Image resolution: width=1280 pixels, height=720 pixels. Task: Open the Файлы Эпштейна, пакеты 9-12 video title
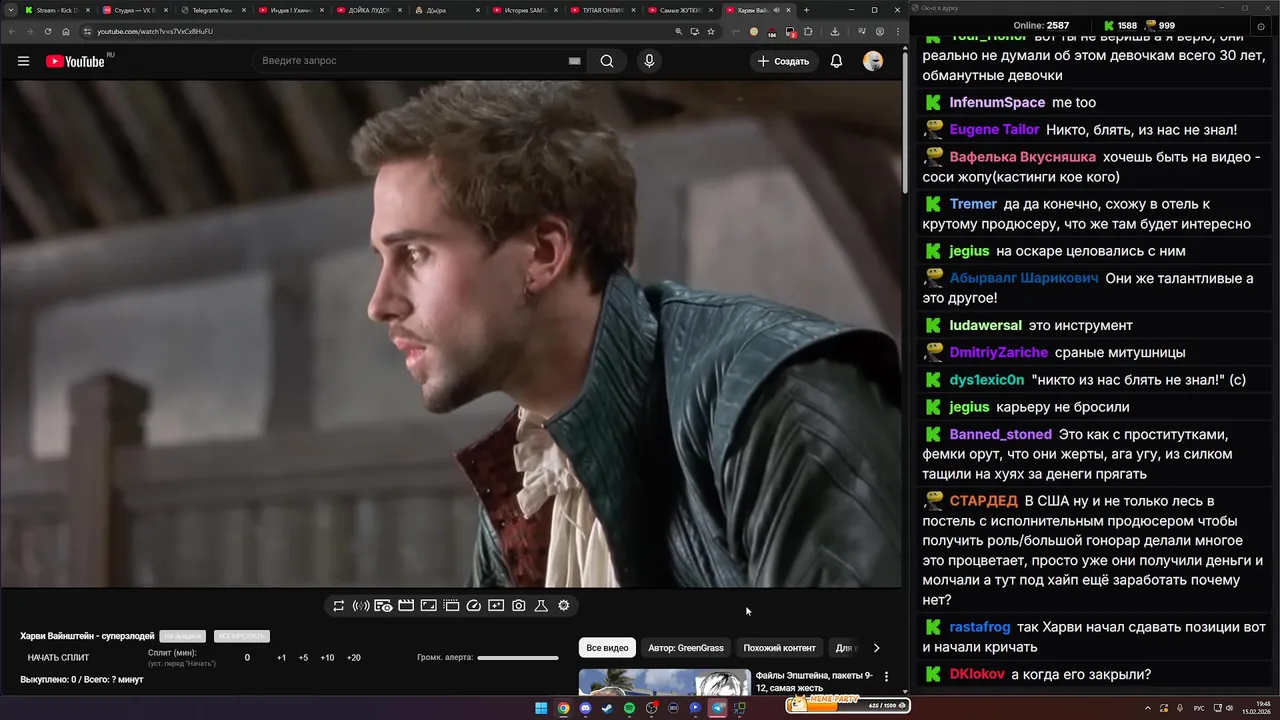pos(814,682)
